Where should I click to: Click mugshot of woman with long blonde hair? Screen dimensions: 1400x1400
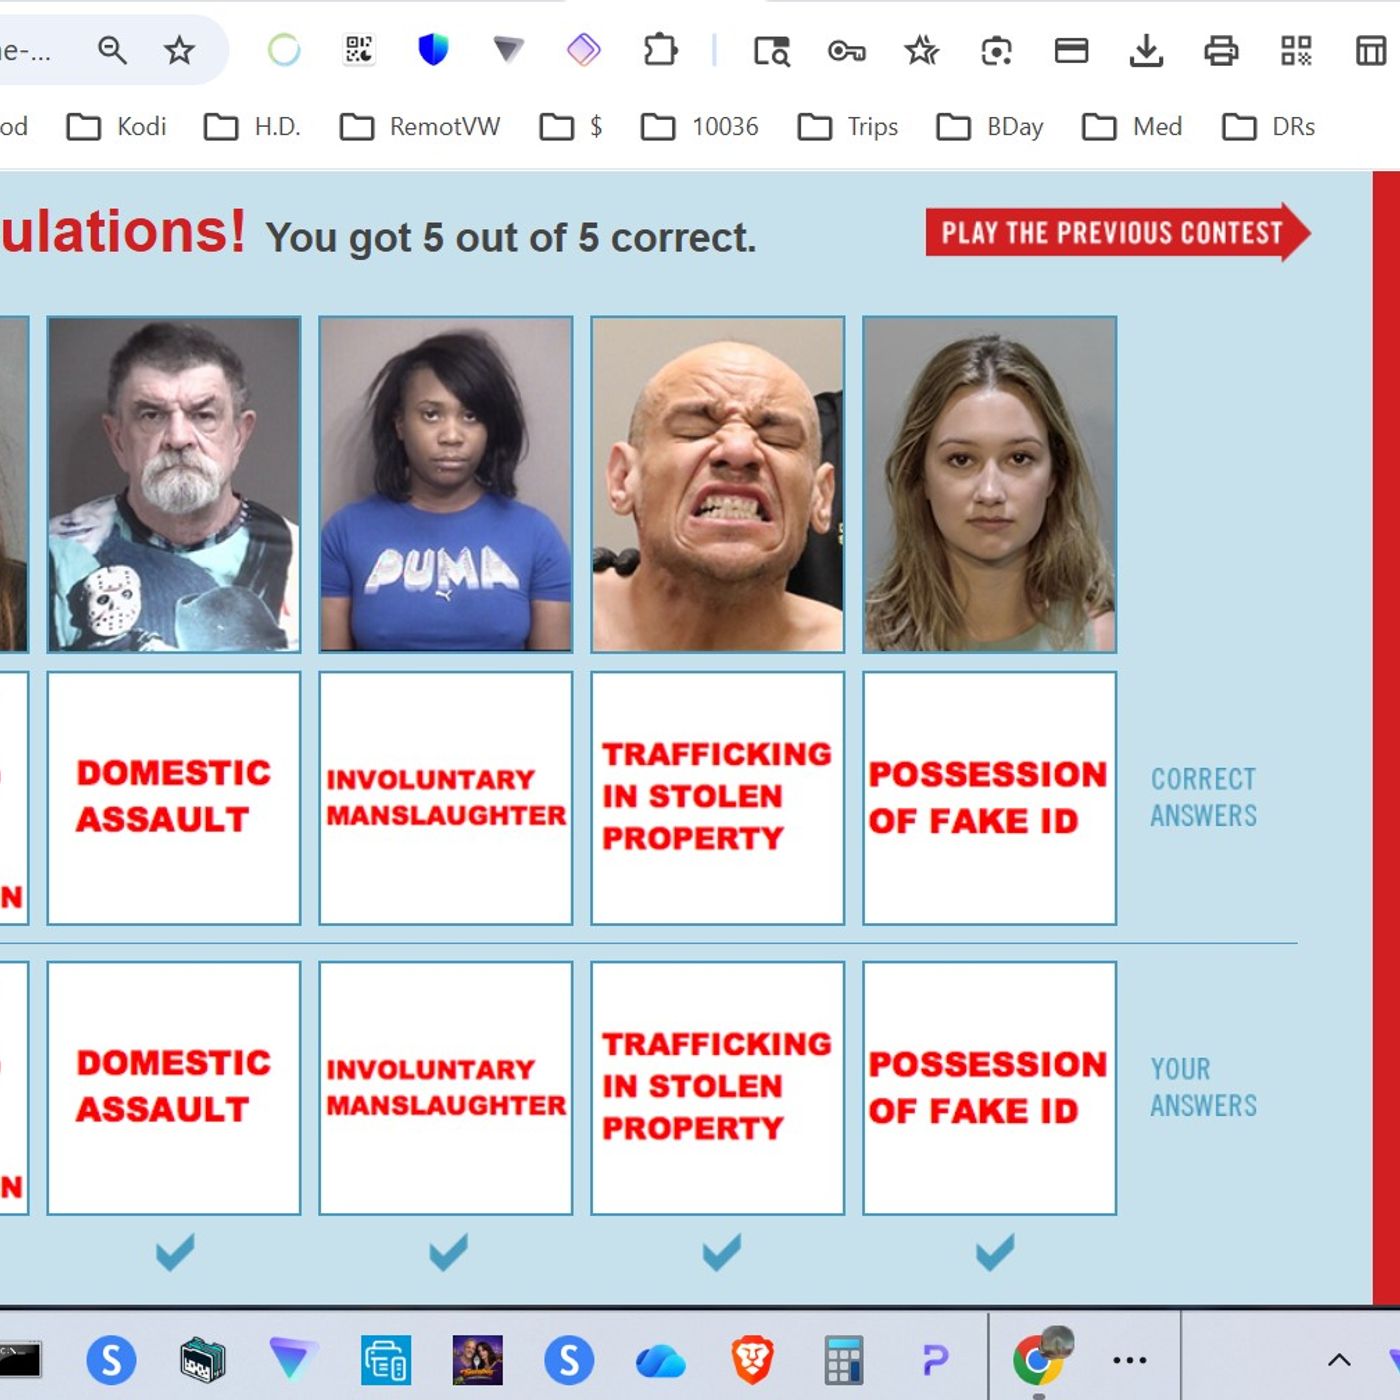[990, 485]
